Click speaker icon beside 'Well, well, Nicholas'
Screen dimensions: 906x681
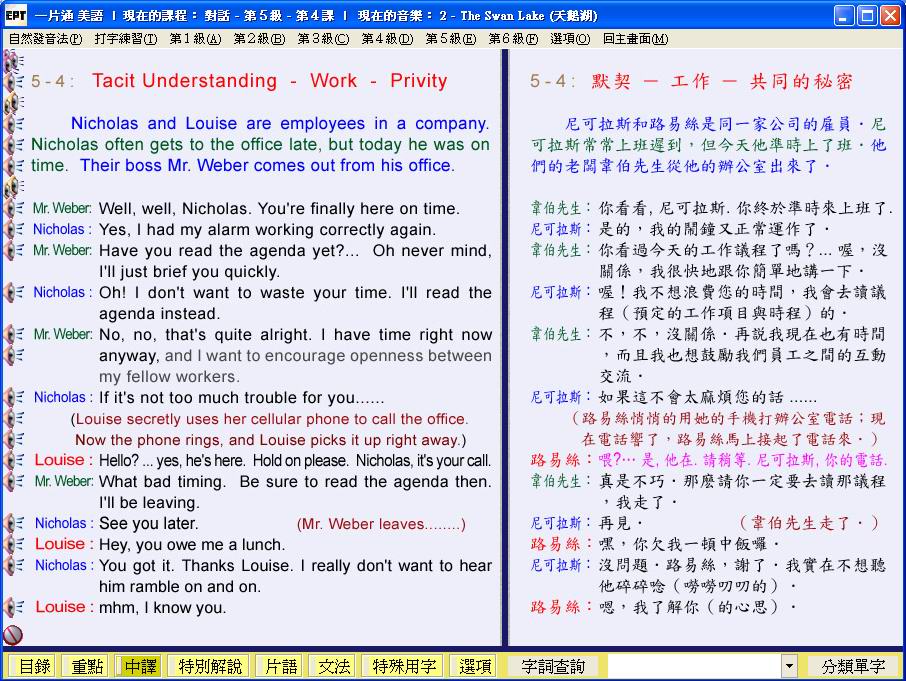[x=13, y=209]
